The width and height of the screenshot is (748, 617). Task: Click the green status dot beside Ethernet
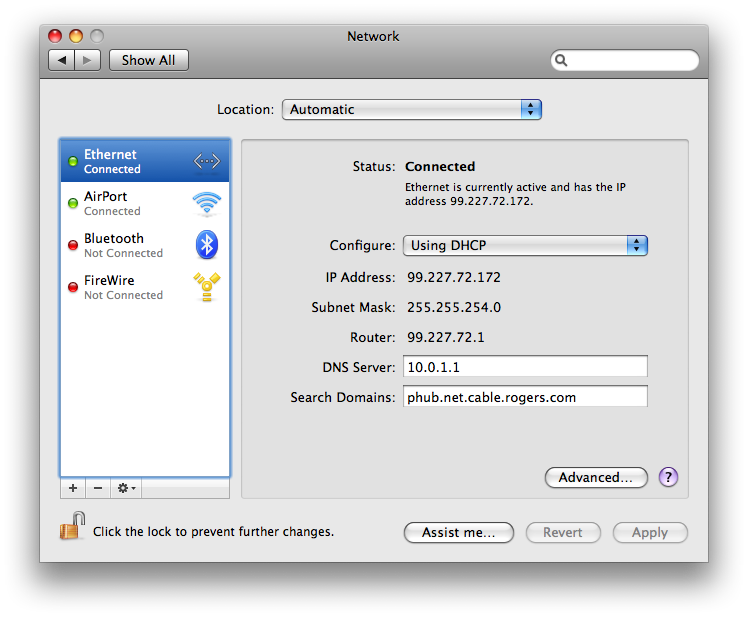point(73,161)
